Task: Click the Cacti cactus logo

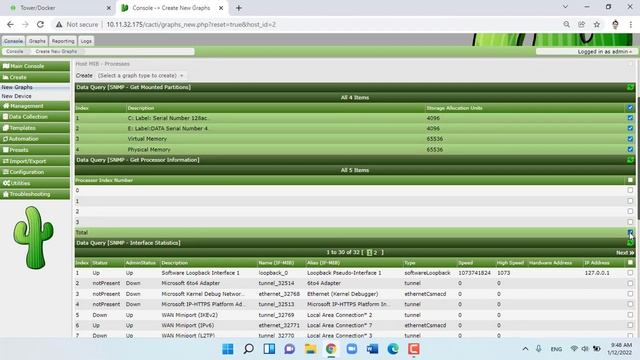Action: (x=33, y=237)
